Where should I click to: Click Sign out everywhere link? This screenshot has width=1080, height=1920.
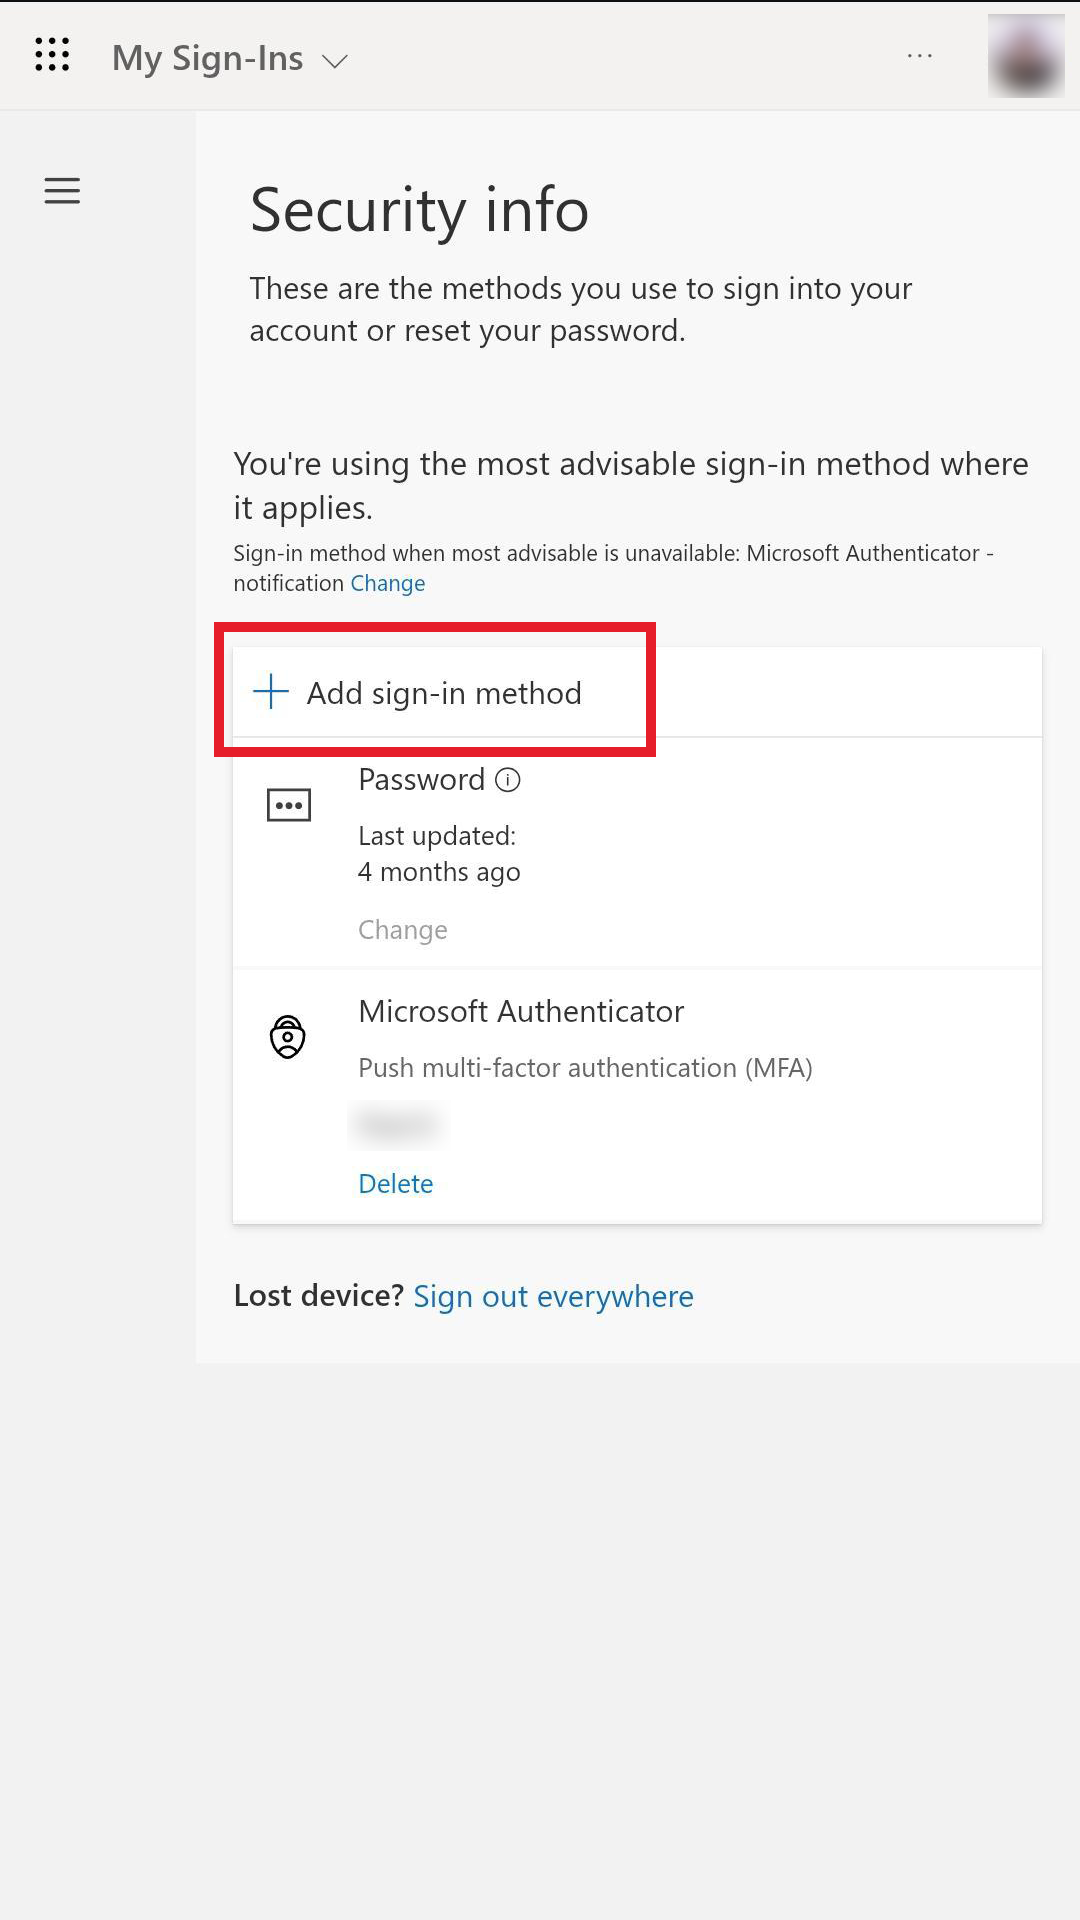click(x=553, y=1297)
